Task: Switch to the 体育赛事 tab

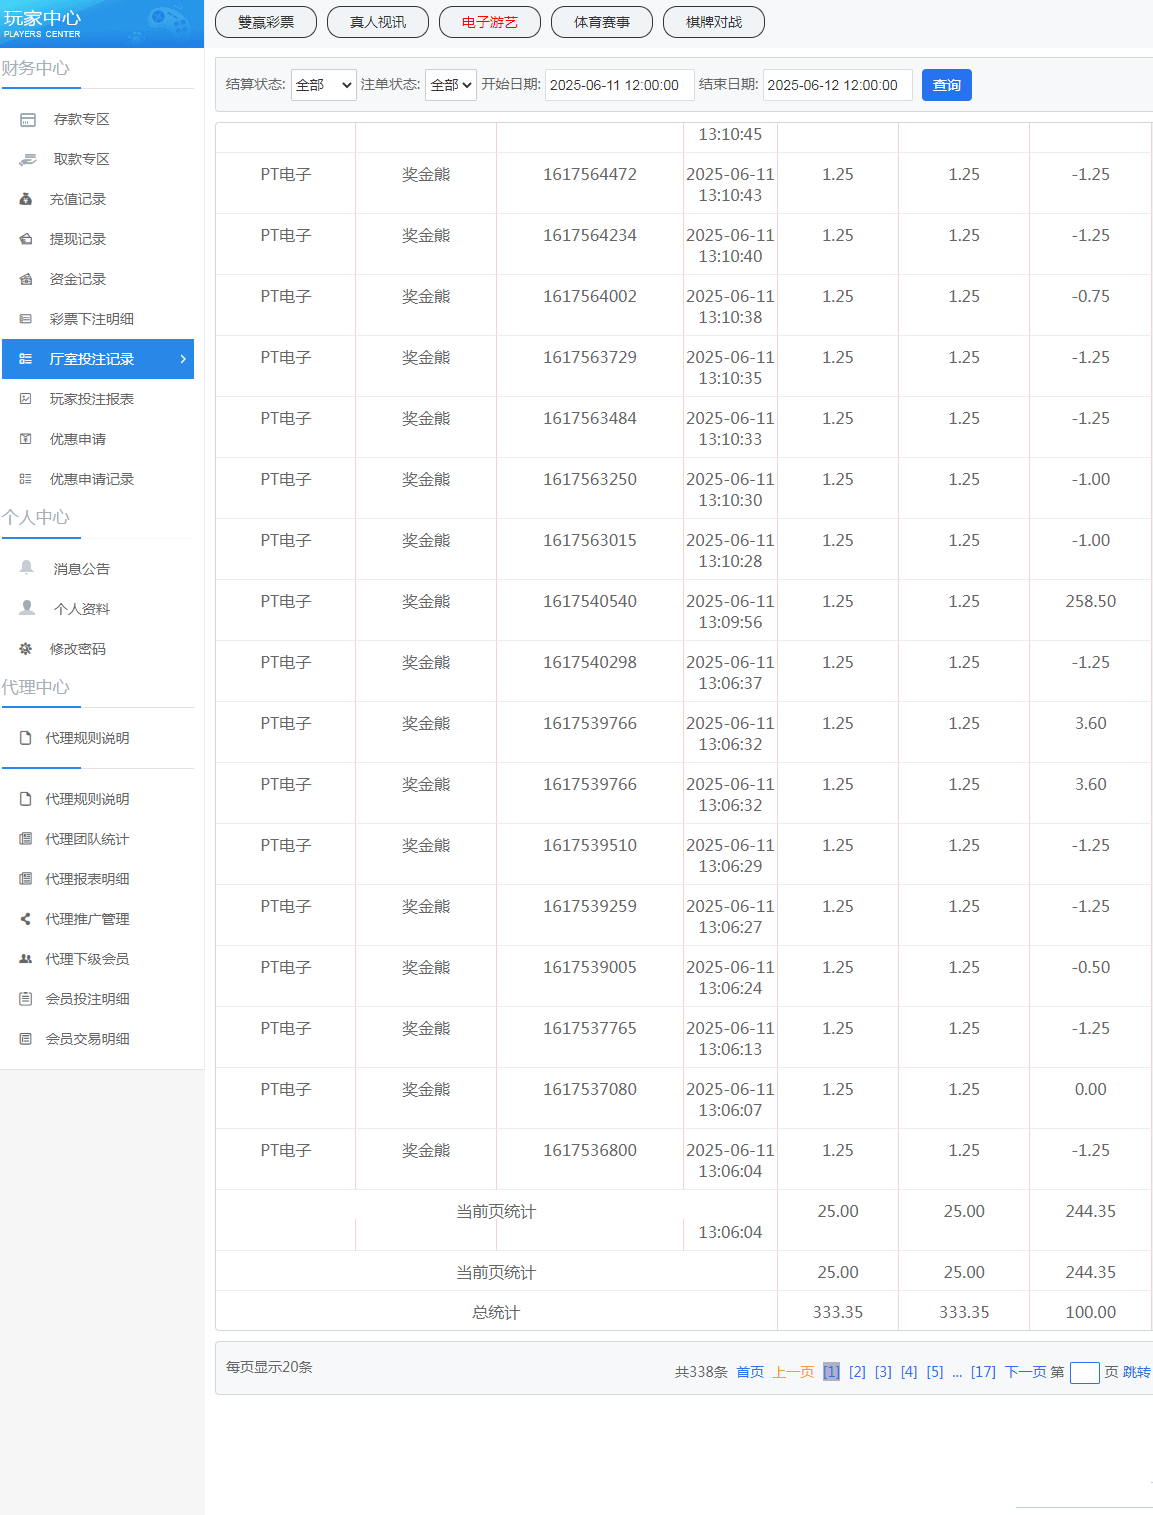Action: coord(602,22)
